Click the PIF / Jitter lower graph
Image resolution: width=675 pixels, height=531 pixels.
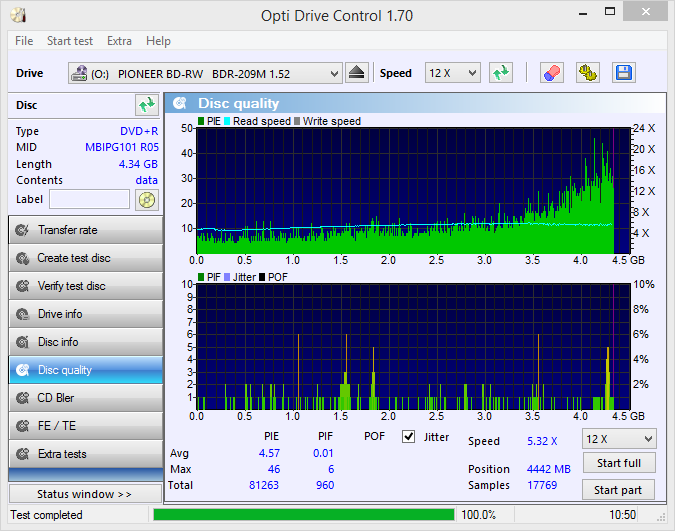(x=413, y=347)
